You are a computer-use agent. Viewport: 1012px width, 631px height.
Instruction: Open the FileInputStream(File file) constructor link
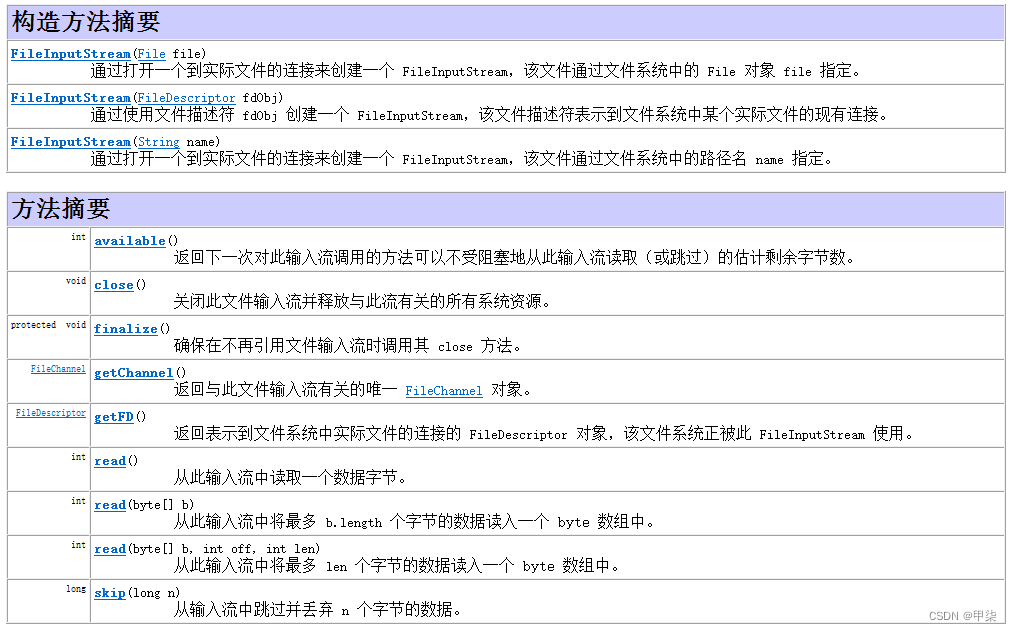click(69, 53)
